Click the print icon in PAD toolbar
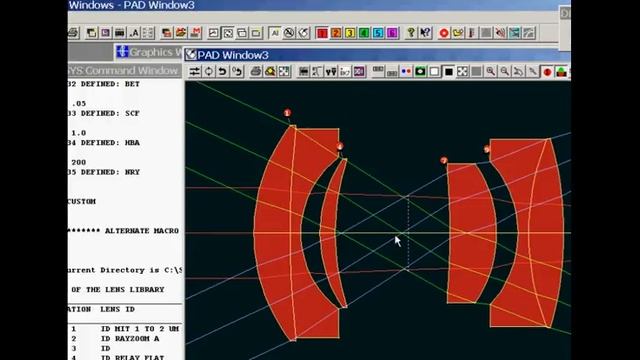 click(256, 72)
